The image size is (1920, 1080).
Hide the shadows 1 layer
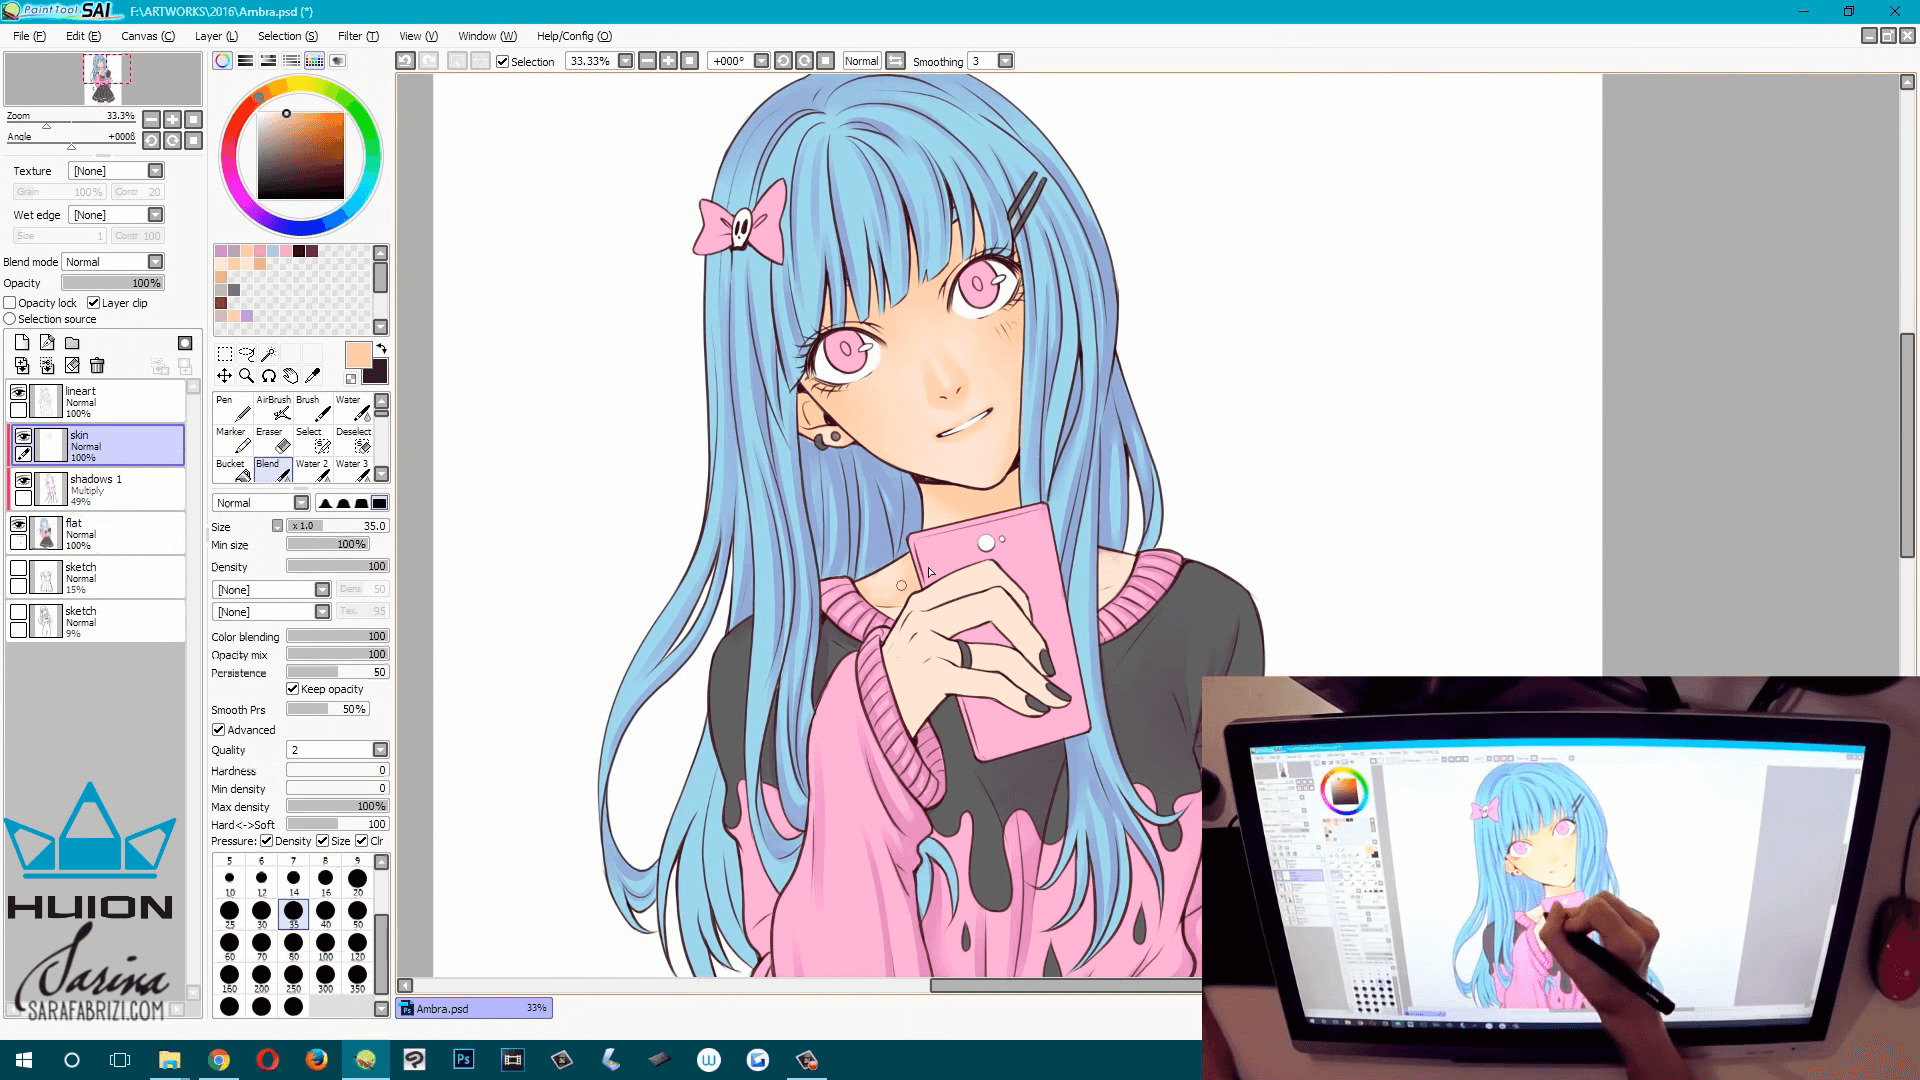click(22, 481)
